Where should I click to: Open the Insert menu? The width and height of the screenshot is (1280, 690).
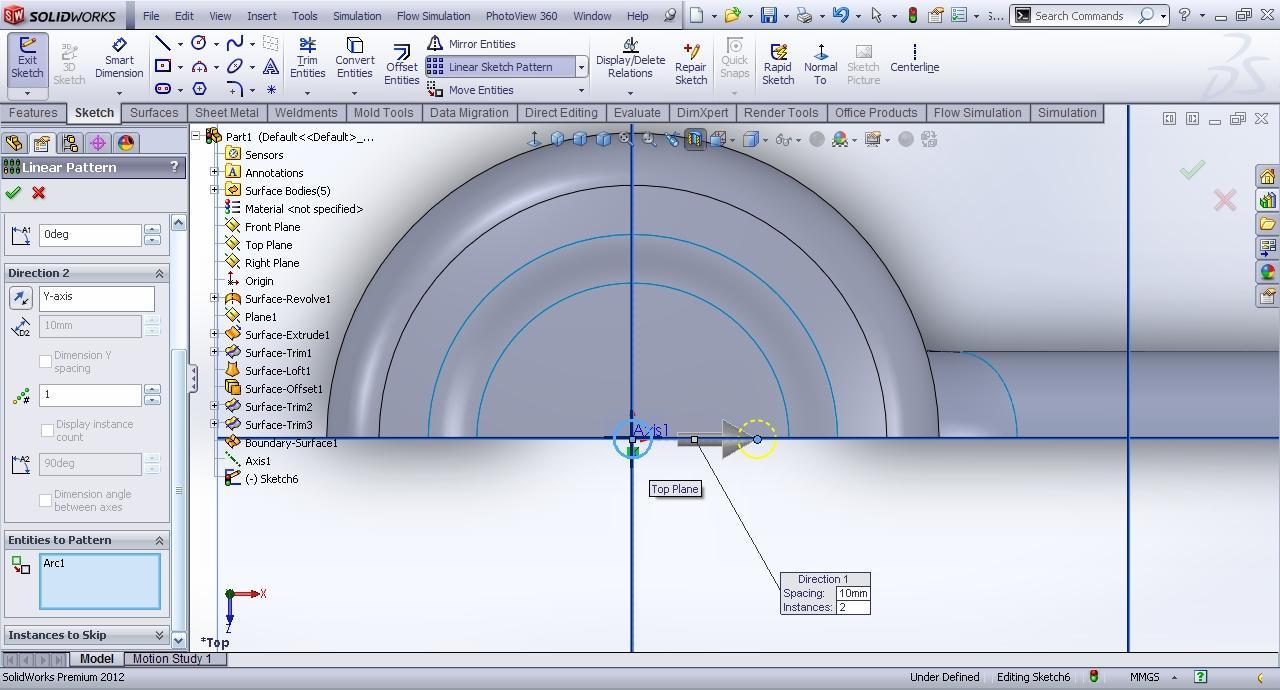pyautogui.click(x=261, y=16)
